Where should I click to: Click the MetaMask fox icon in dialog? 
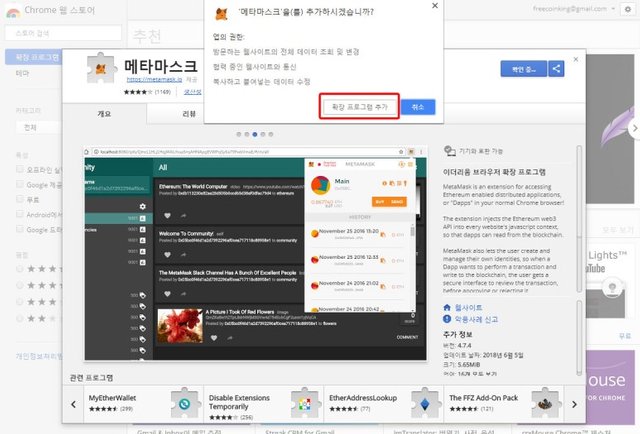tap(221, 13)
